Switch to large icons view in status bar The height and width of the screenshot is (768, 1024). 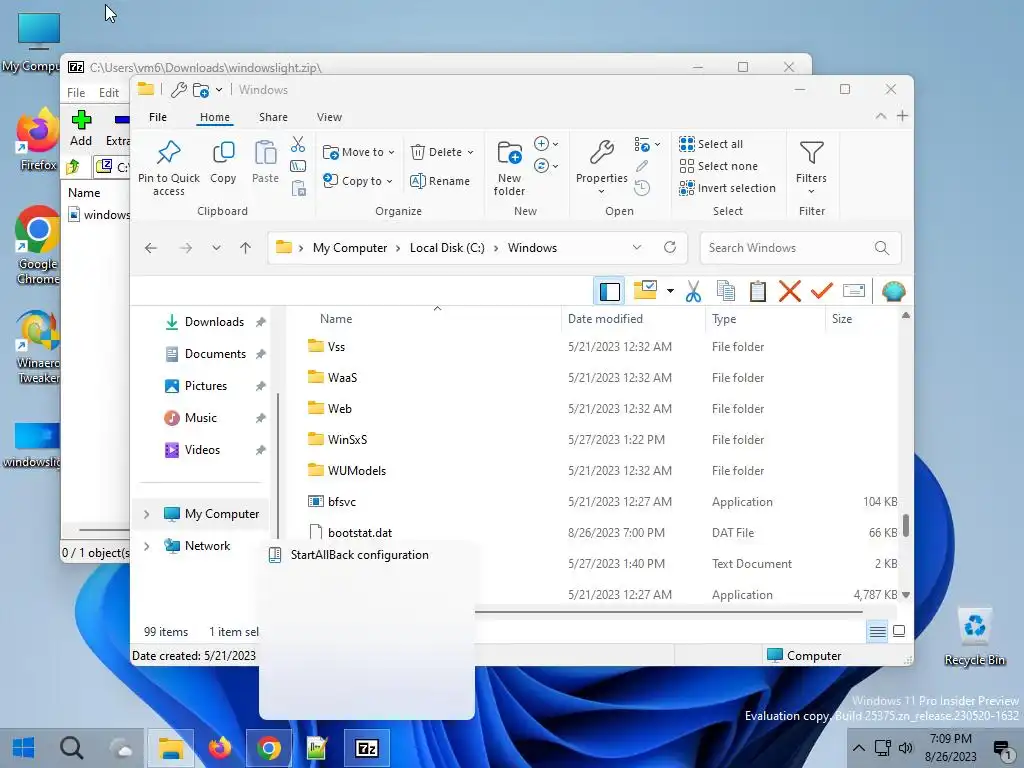pyautogui.click(x=899, y=632)
